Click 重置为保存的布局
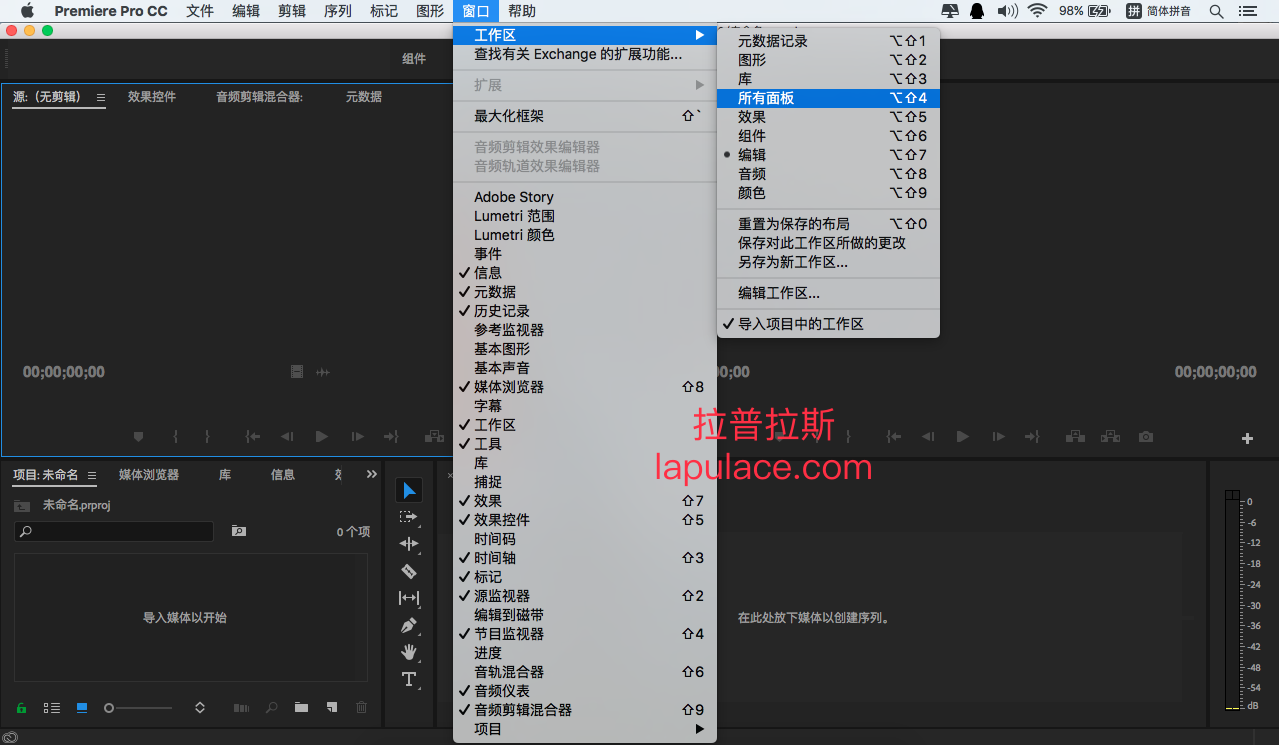 click(828, 224)
